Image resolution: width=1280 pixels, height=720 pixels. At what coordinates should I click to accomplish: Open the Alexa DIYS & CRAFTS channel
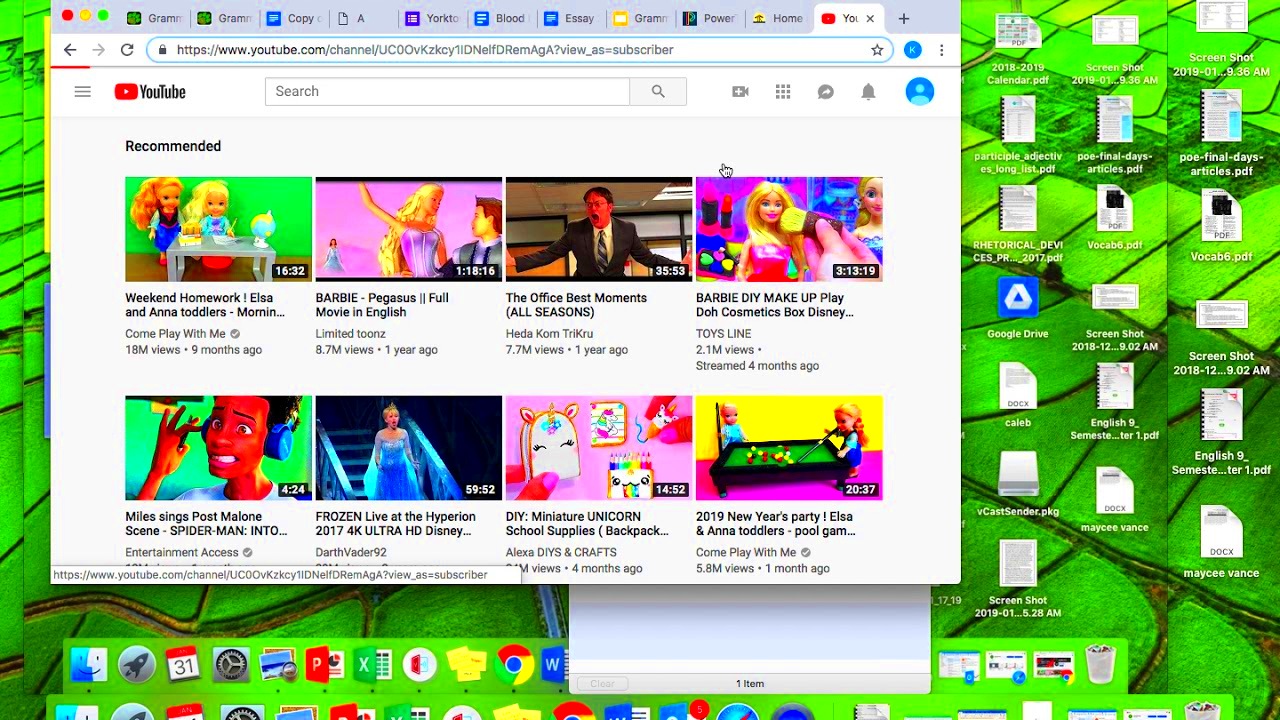(561, 552)
